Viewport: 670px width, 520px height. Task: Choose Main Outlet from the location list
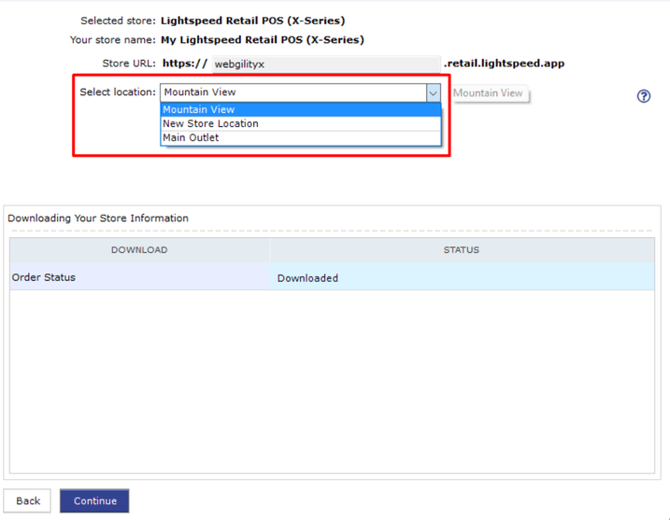(301, 138)
